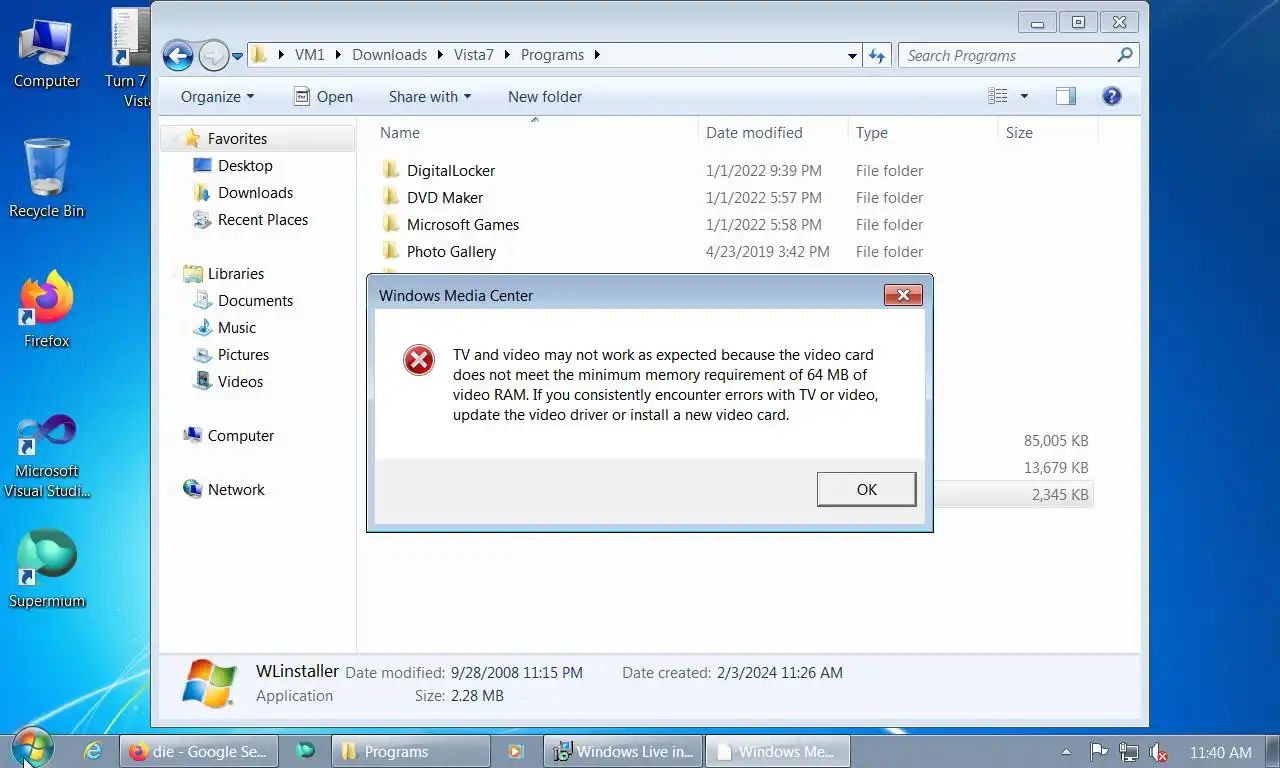Select the Photo Gallery folder

[x=451, y=252]
